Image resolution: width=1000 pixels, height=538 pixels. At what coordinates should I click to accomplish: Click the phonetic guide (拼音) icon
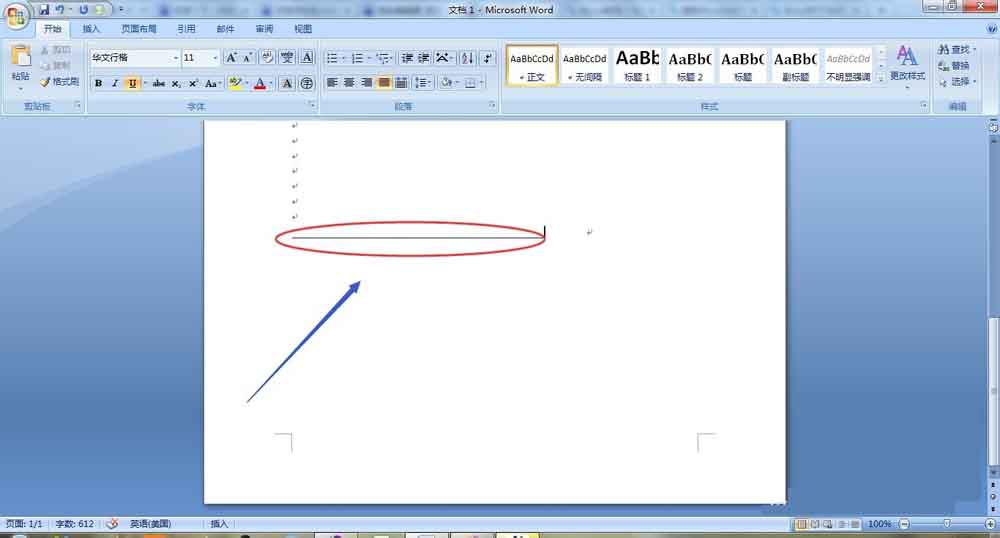287,58
